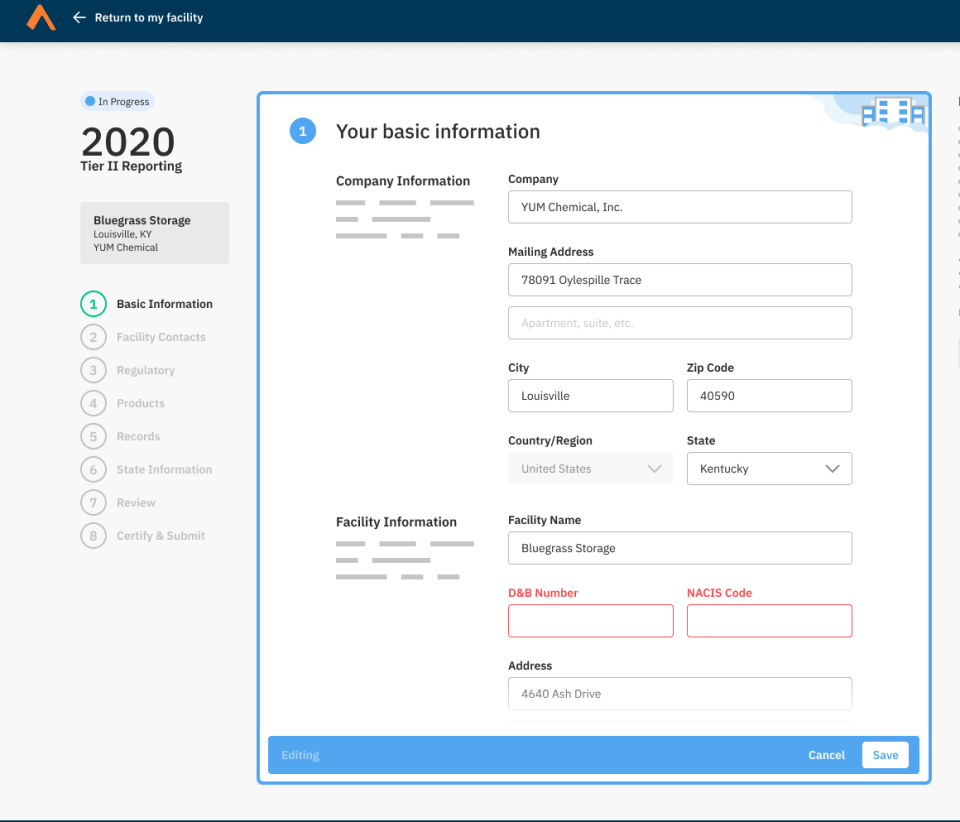Screen dimensions: 960x822
Task: Save the basic information form
Action: pyautogui.click(x=885, y=755)
